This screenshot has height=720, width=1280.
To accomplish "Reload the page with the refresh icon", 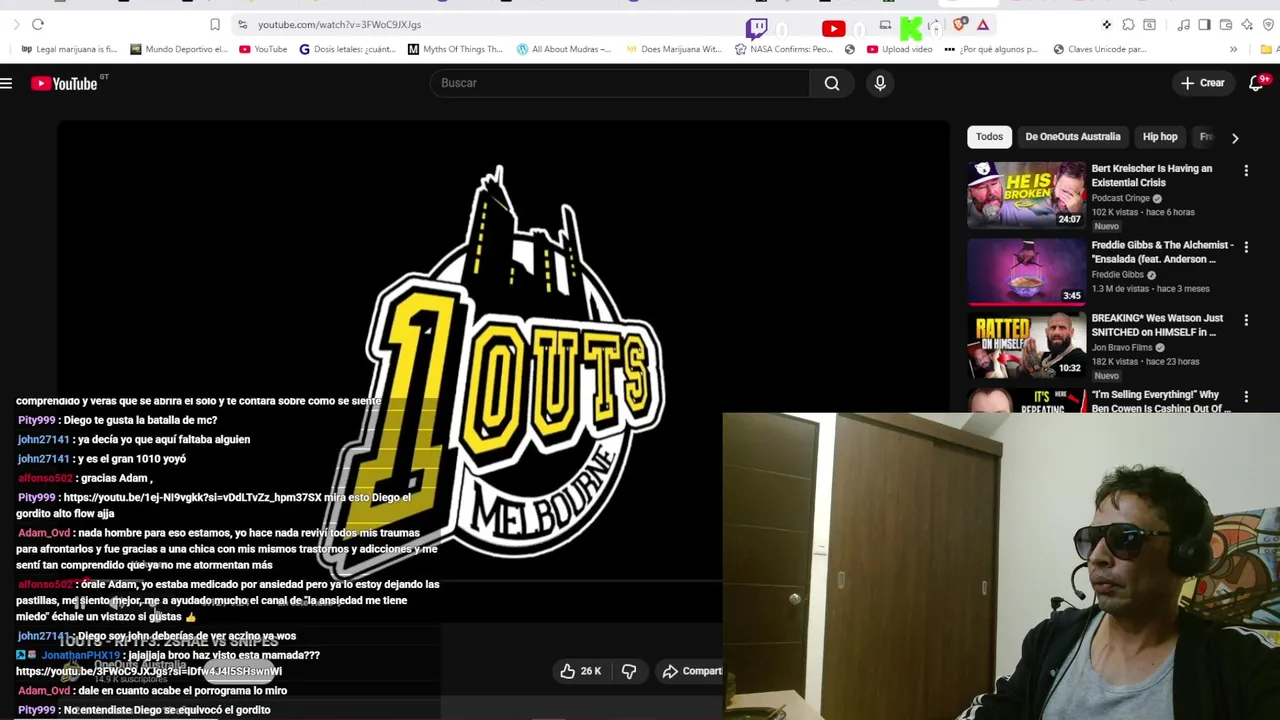I will pyautogui.click(x=38, y=24).
